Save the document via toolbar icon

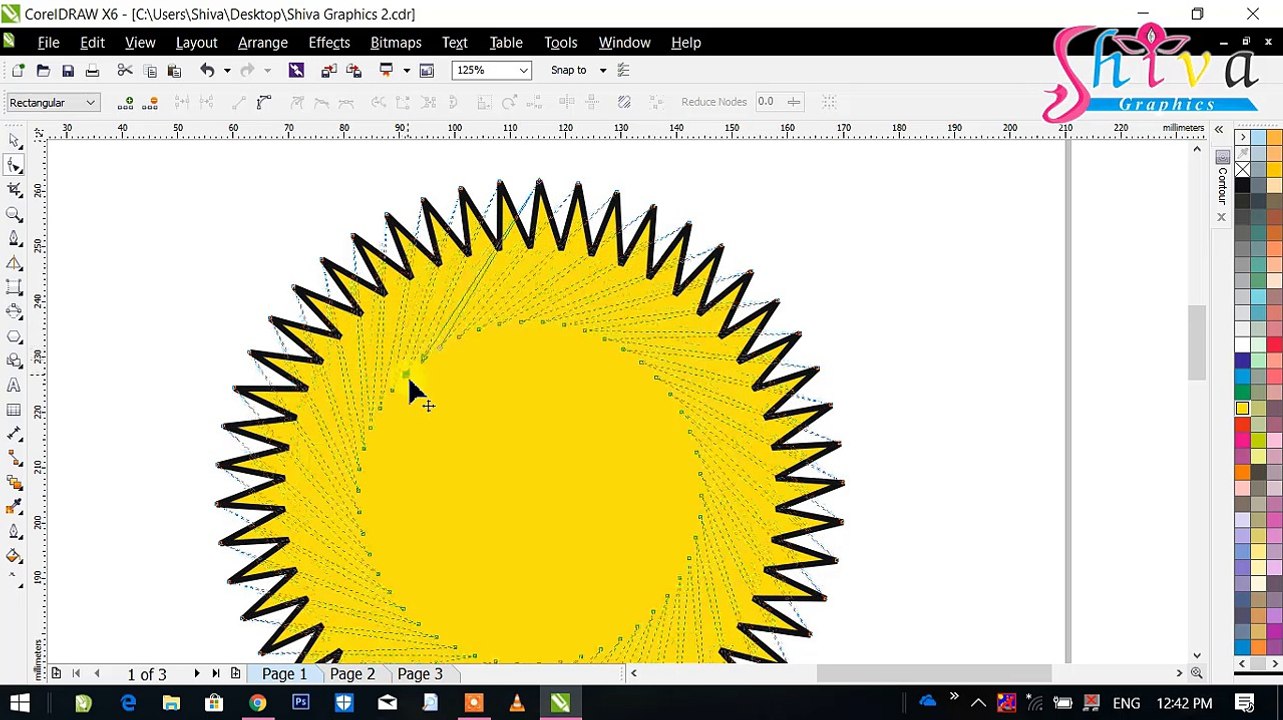68,70
